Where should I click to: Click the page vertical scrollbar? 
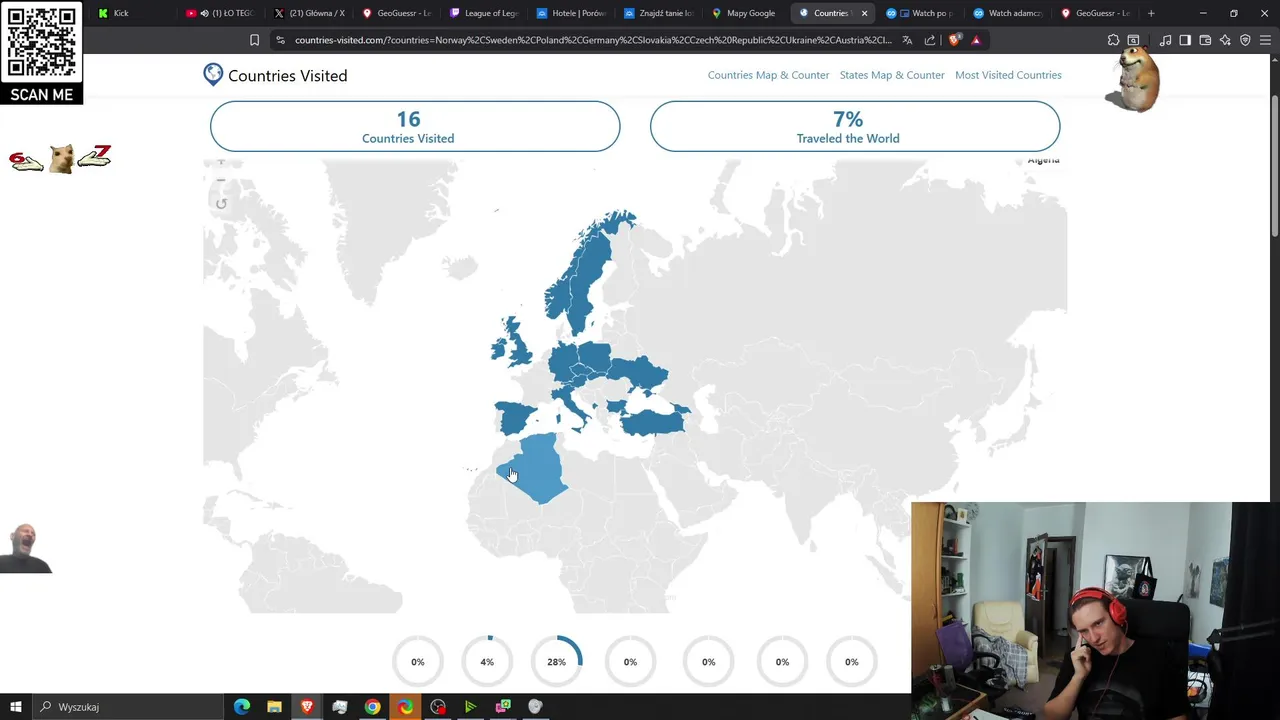click(1275, 165)
